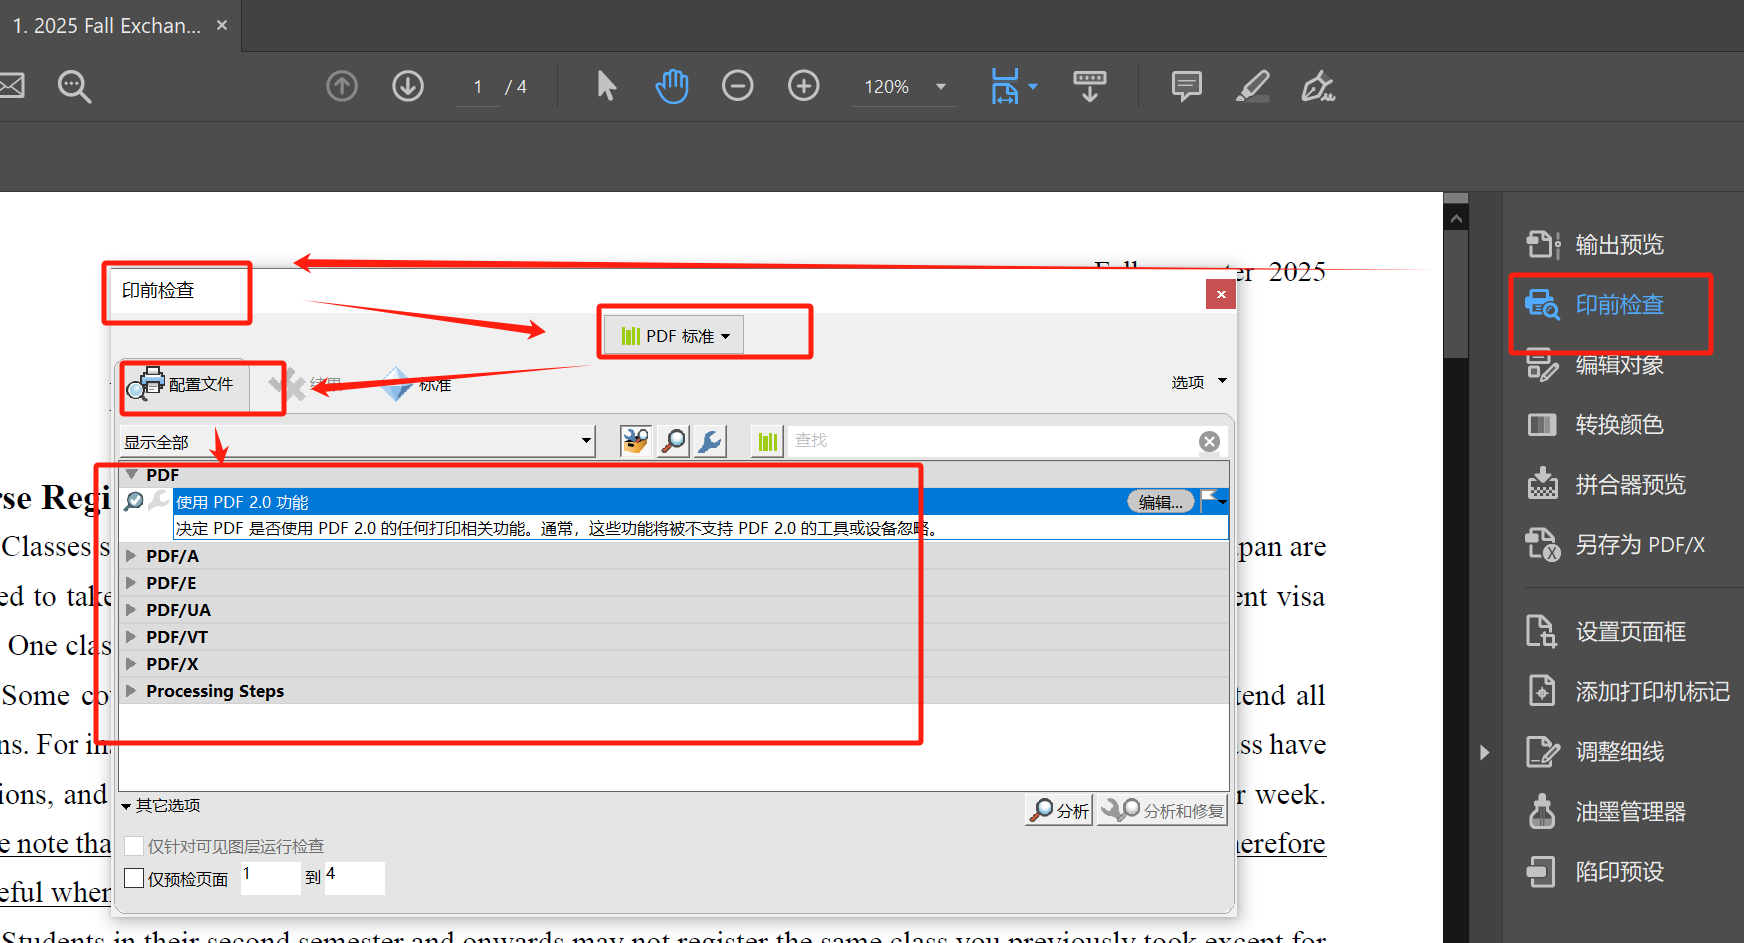The width and height of the screenshot is (1744, 943).
Task: Click the wrench fix-up icon in Preflight dialog
Action: pyautogui.click(x=709, y=441)
